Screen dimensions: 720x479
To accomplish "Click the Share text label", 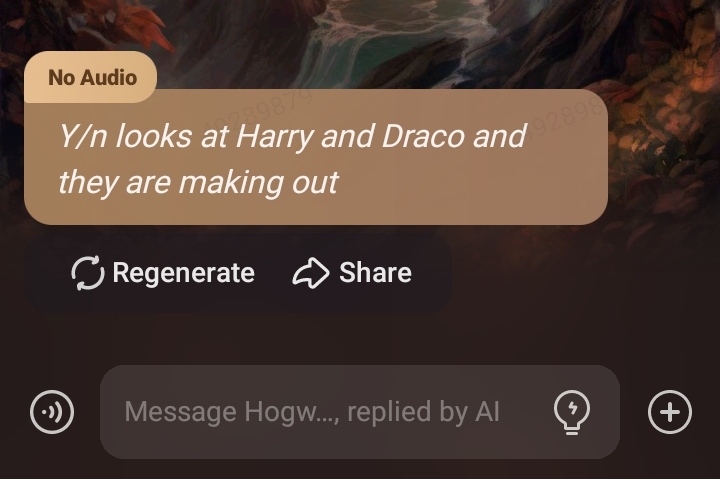I will [x=376, y=272].
